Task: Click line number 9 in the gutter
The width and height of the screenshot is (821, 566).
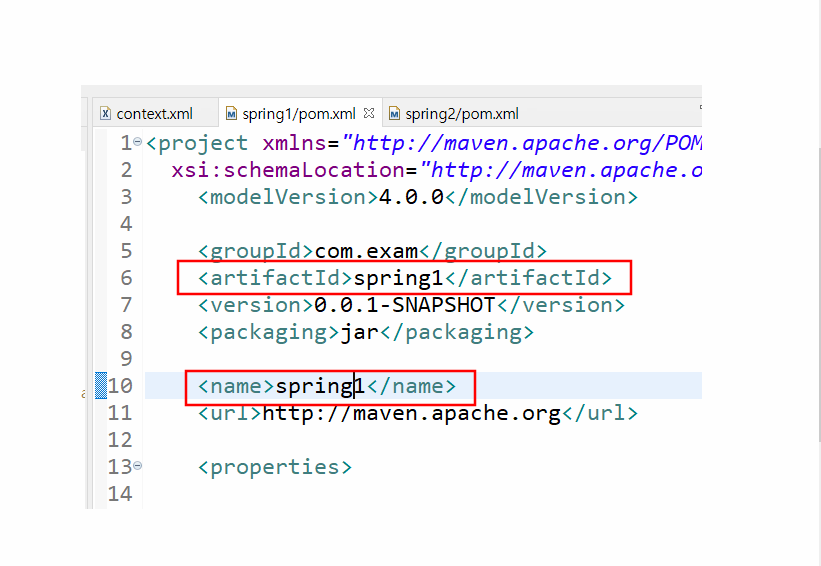Action: [x=126, y=359]
